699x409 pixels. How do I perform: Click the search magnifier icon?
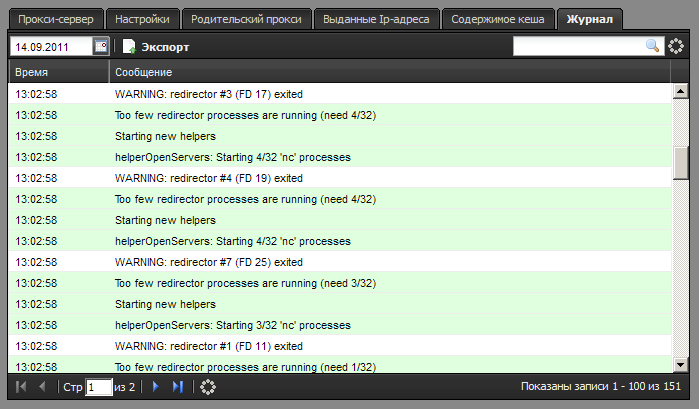point(652,46)
